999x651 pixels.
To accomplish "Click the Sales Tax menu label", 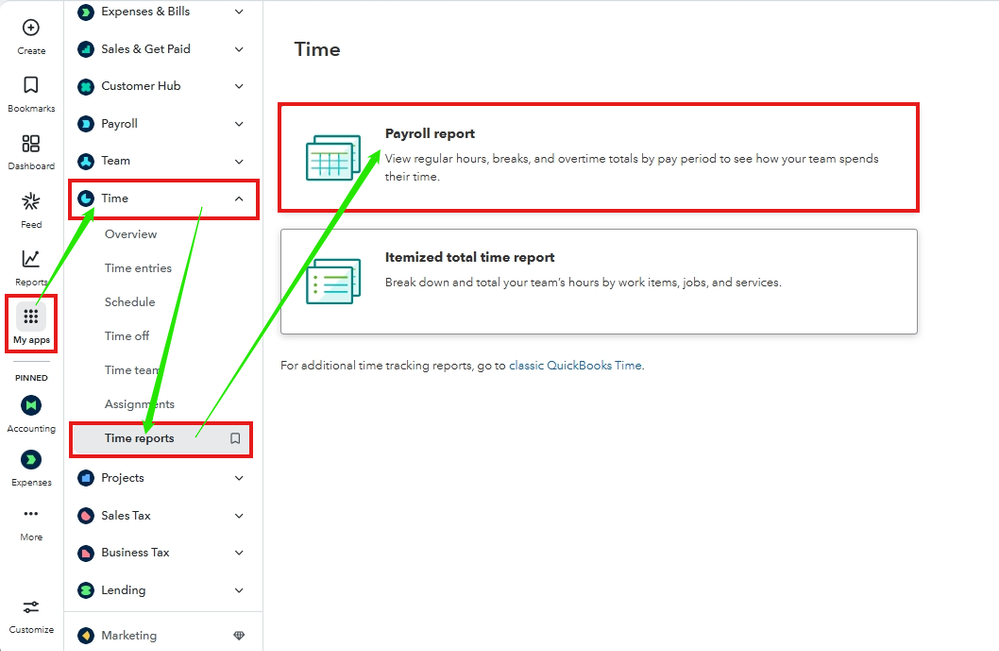I will (126, 515).
